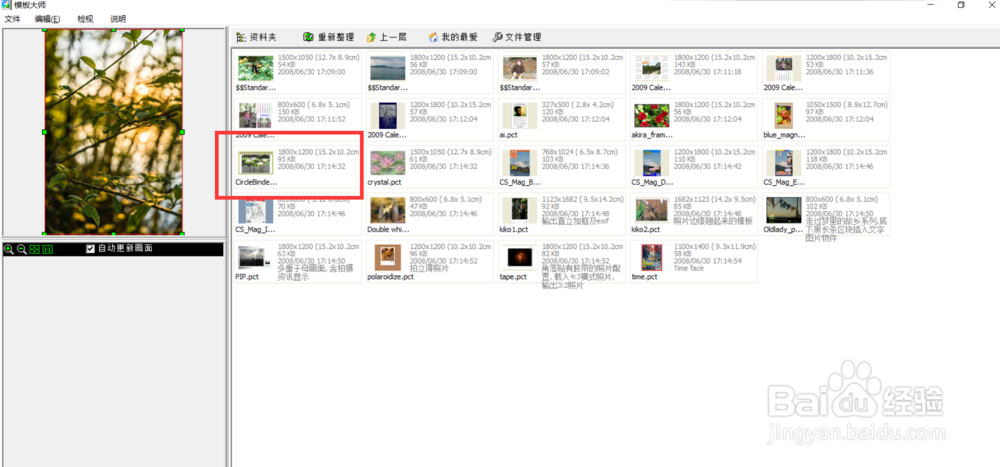Select PIP.pct template
The height and width of the screenshot is (467, 1000).
tap(298, 262)
